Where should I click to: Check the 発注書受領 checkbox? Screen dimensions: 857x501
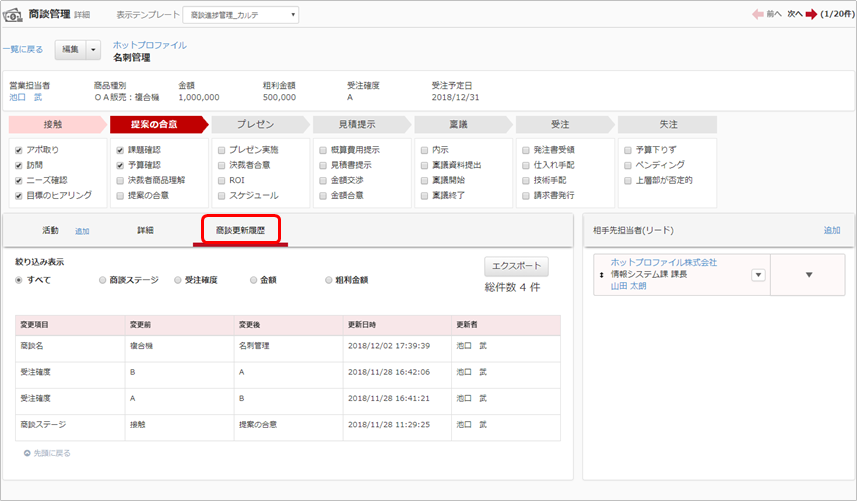[526, 150]
